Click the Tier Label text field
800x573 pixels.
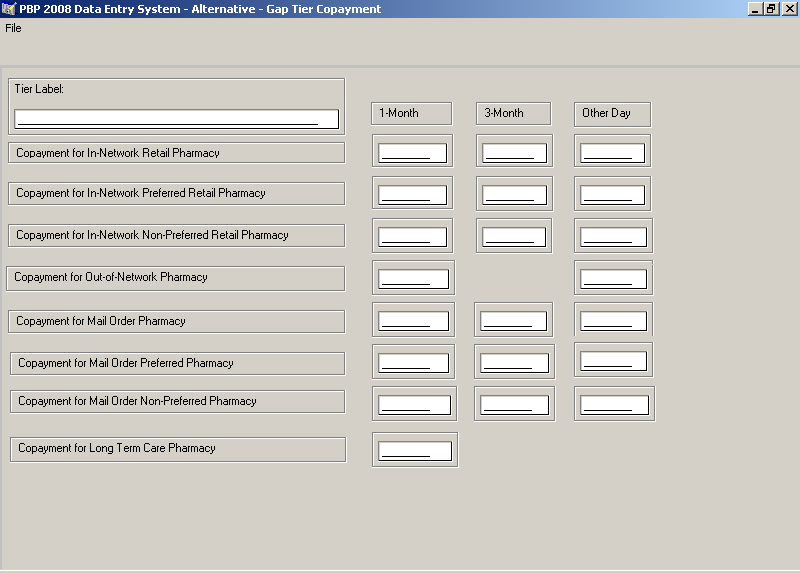point(176,119)
